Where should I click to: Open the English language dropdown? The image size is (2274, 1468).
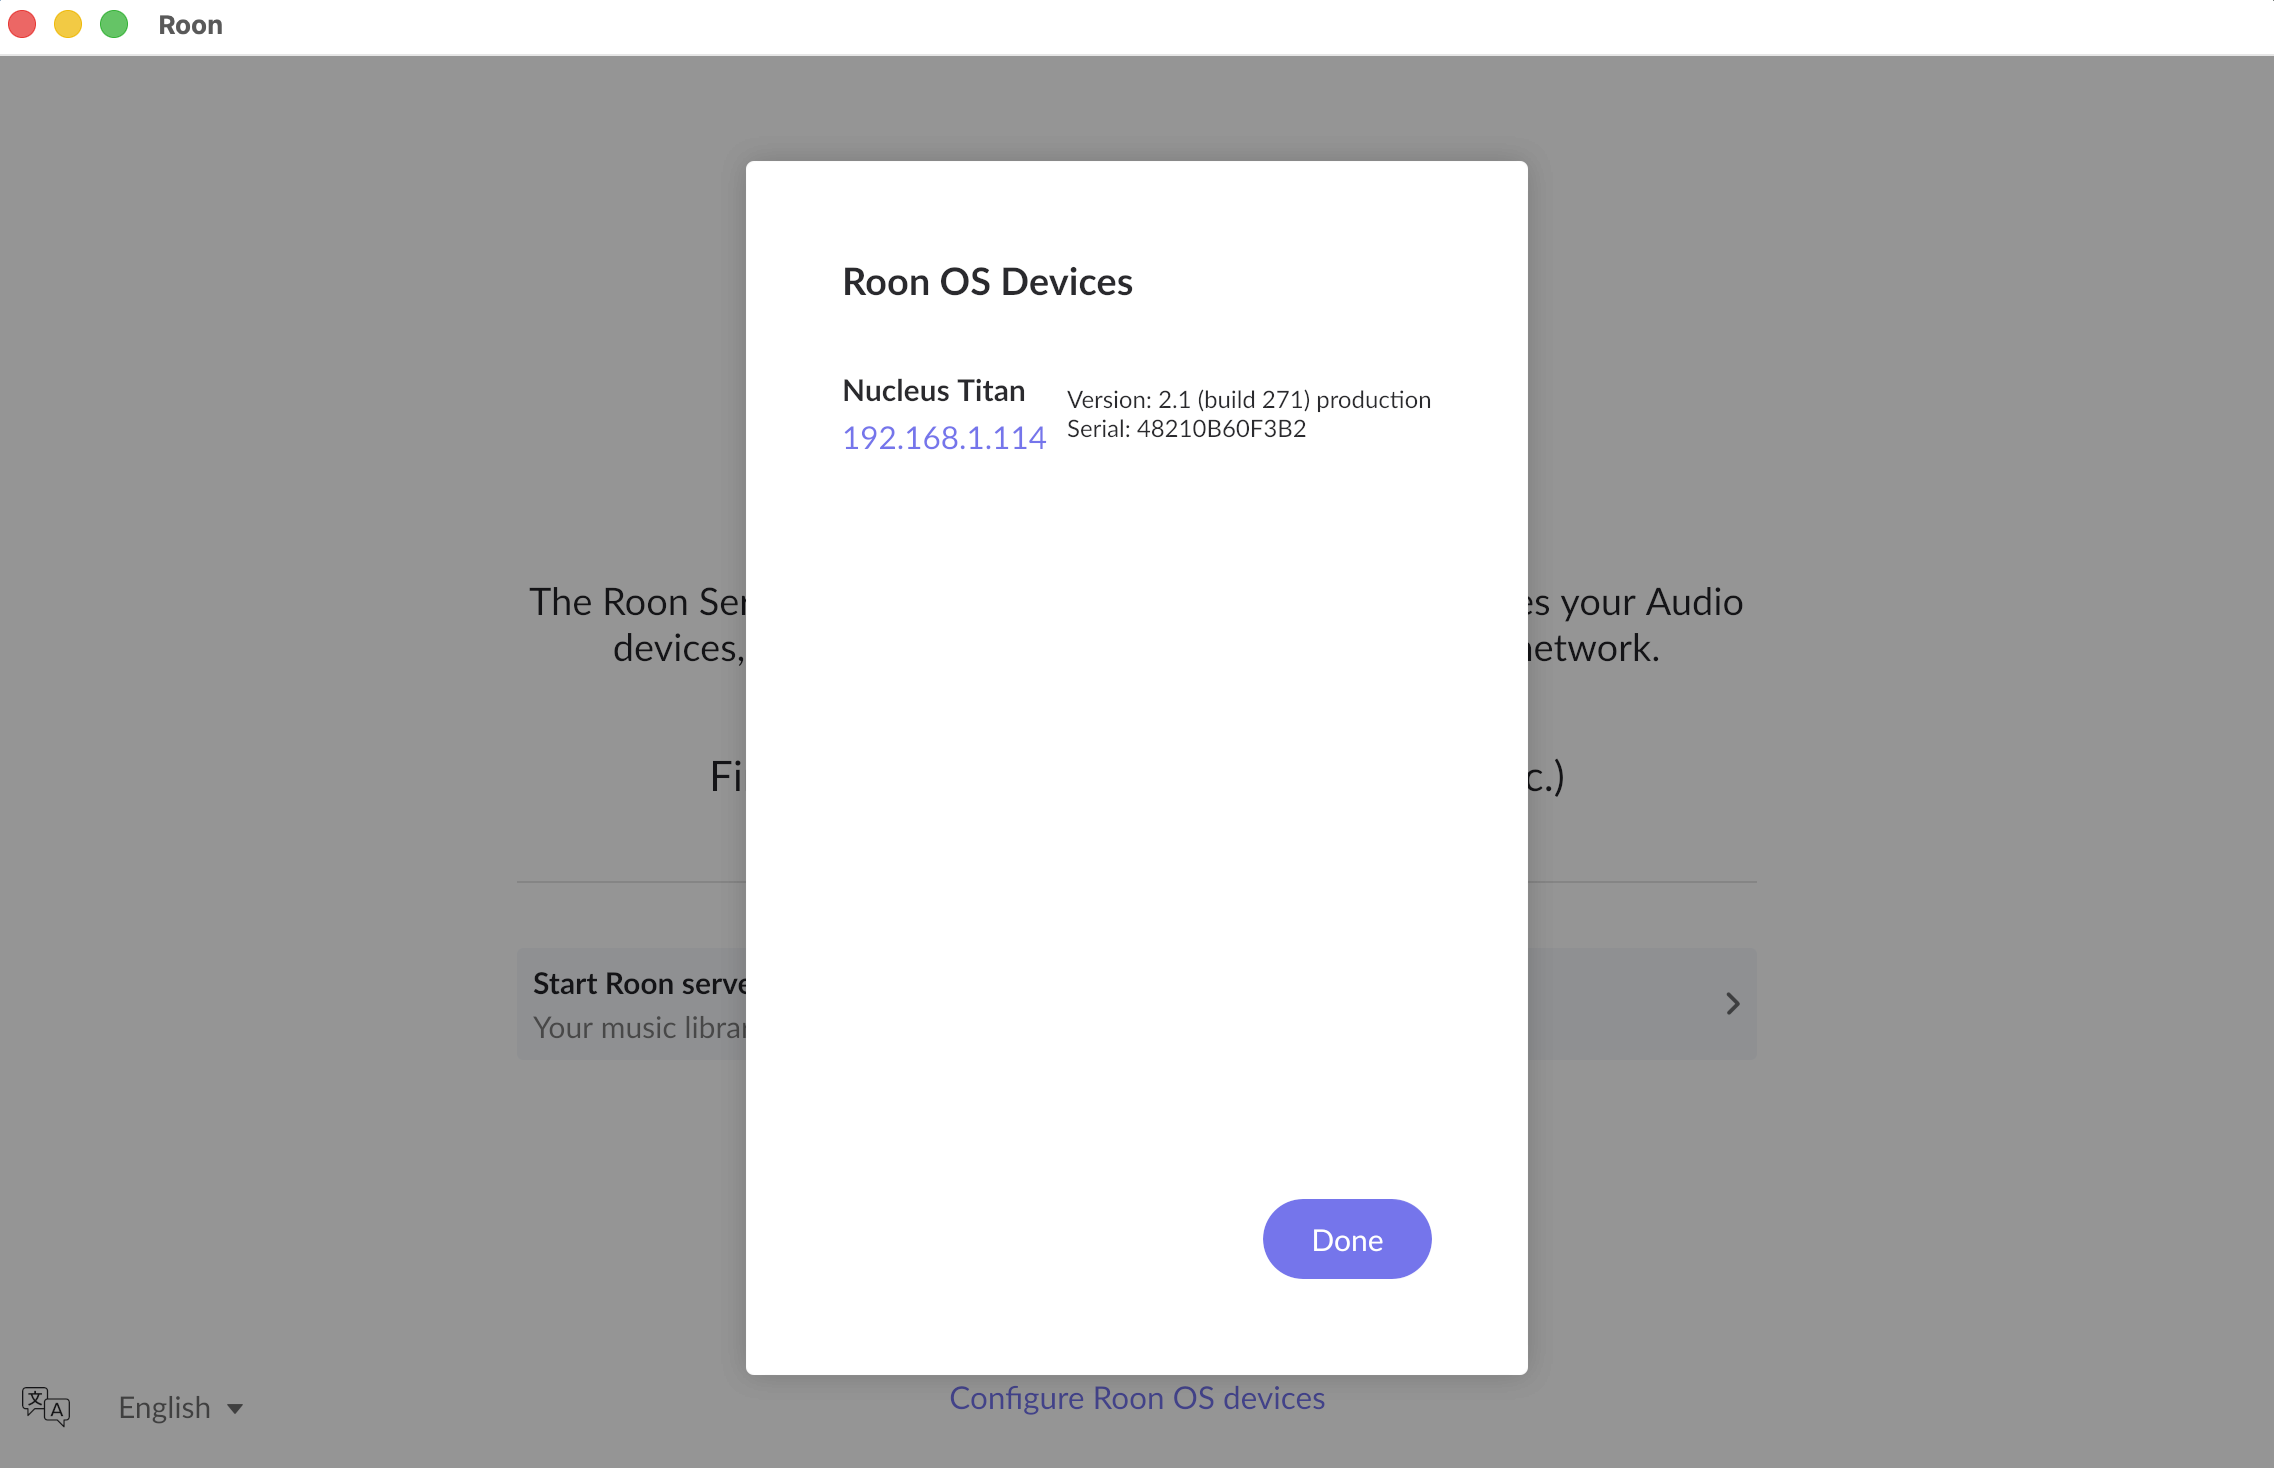[x=180, y=1408]
